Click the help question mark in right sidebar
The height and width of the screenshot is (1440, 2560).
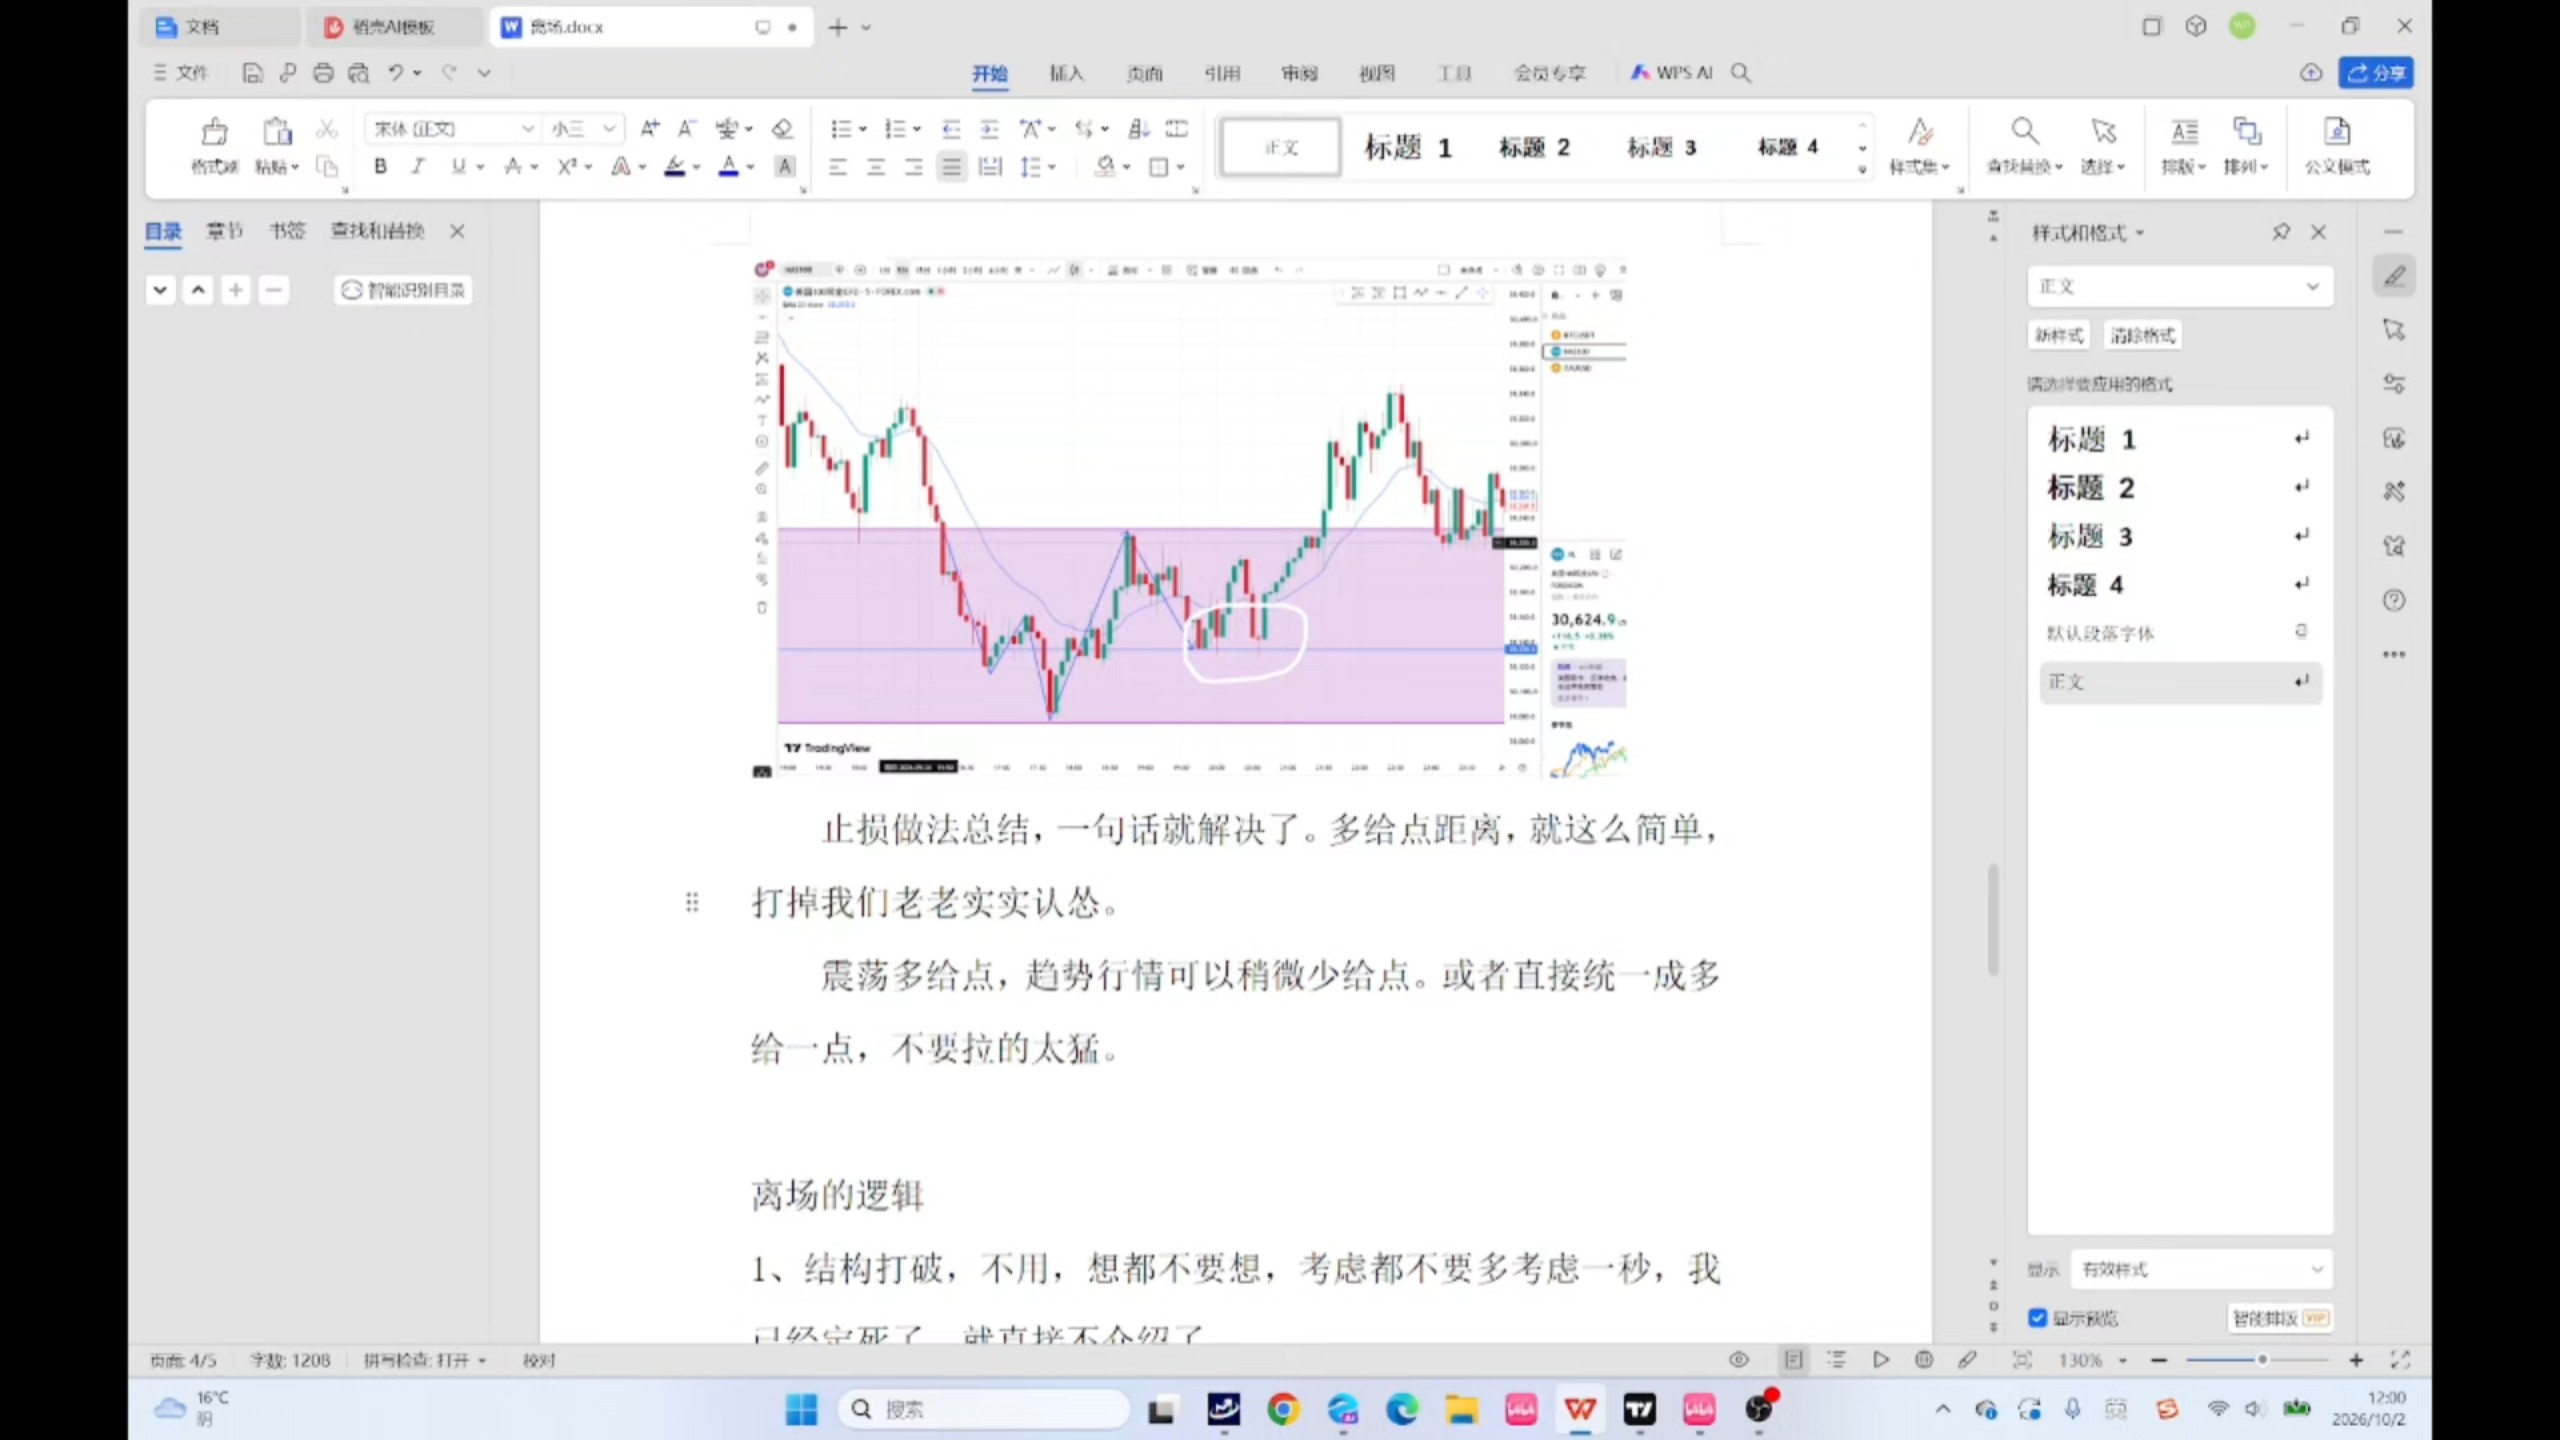coord(2394,600)
